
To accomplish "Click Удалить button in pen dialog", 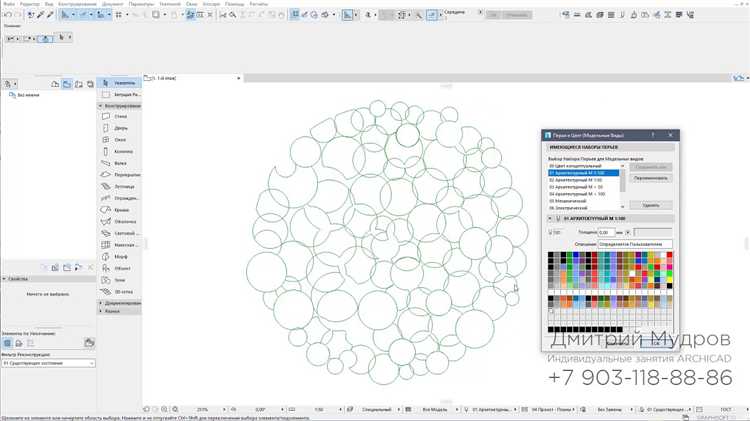I will (x=651, y=205).
